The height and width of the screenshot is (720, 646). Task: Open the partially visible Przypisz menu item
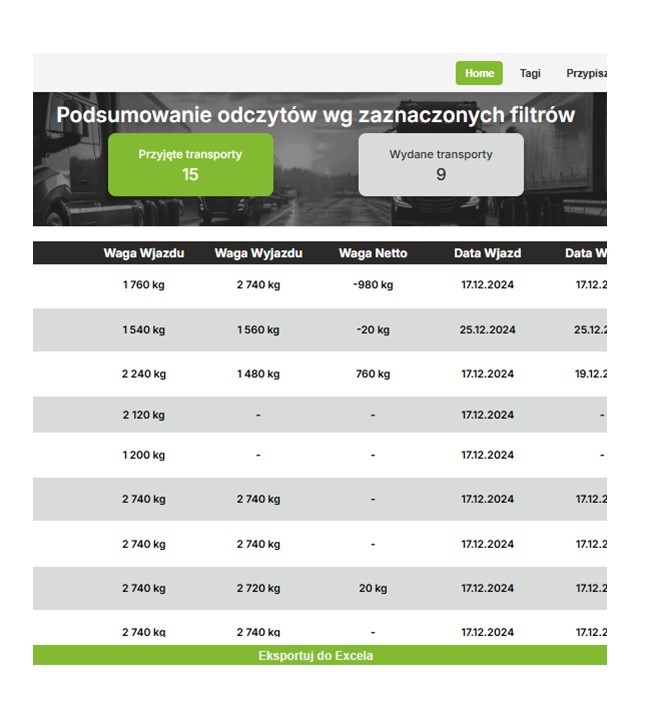(586, 73)
